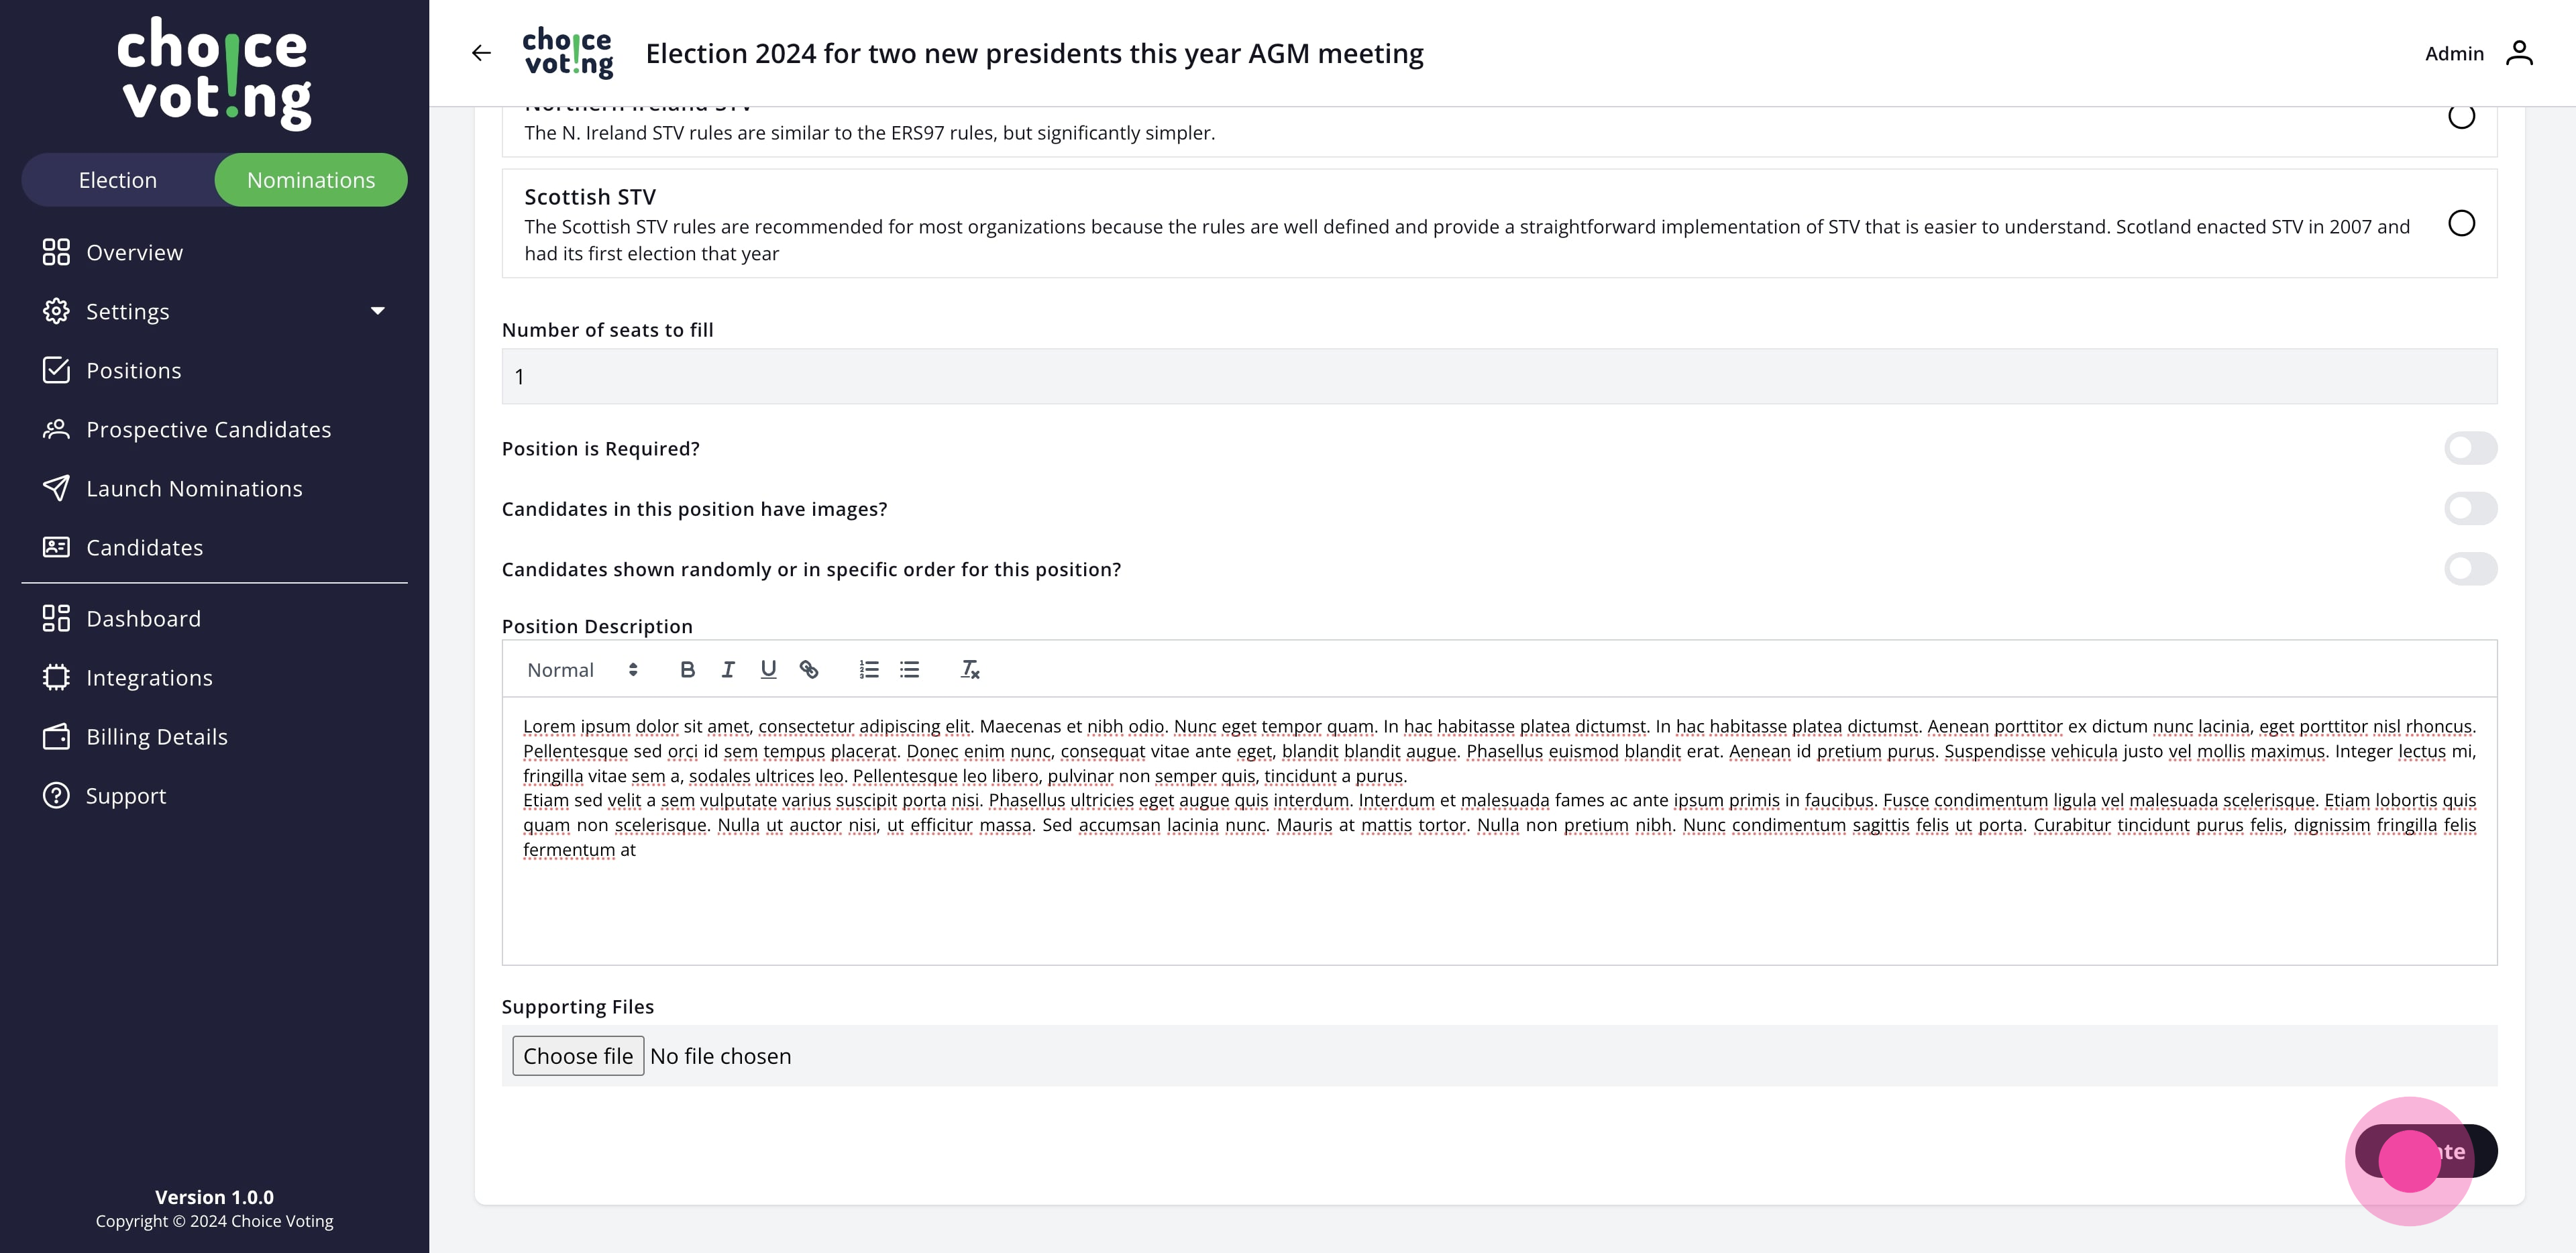2576x1253 pixels.
Task: Create a numbered list
Action: [x=869, y=670]
